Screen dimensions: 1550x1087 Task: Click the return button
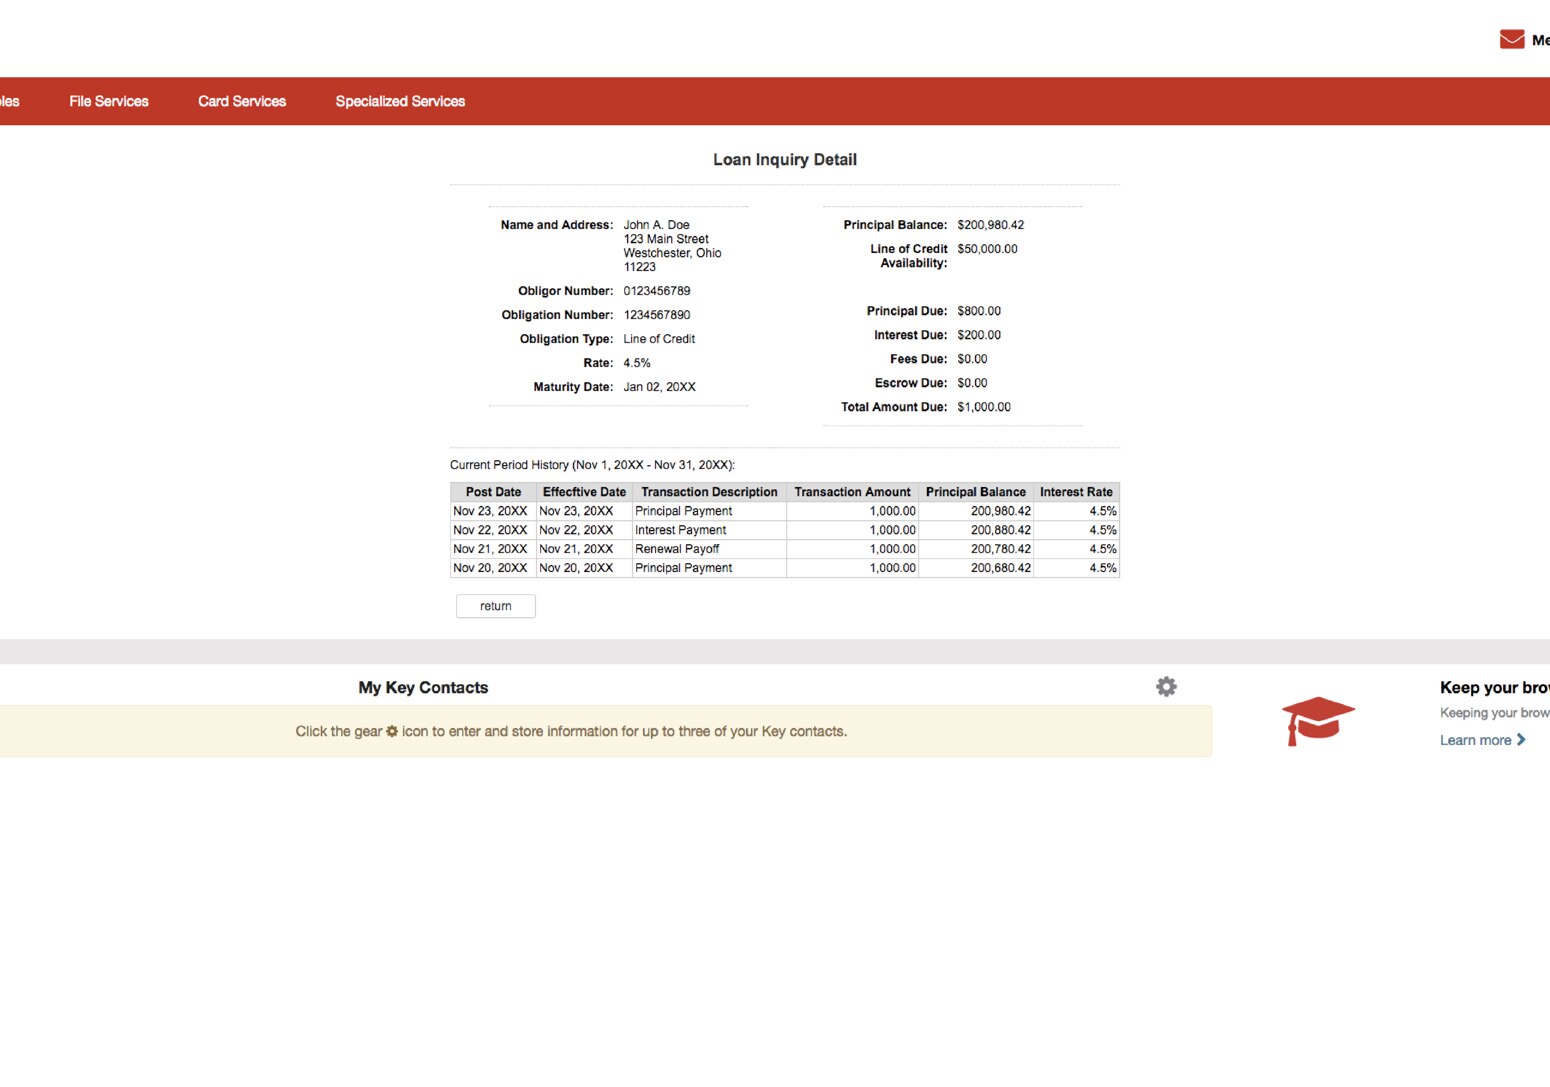[495, 606]
